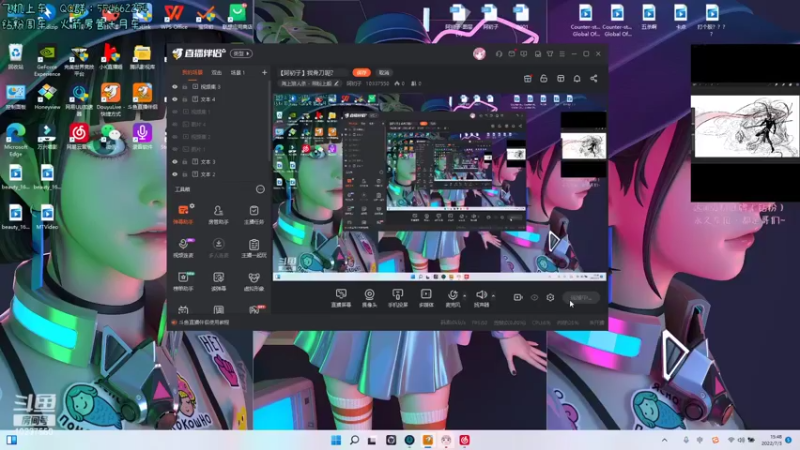Click the pencil icon to edit stream category
Viewport: 800px width, 450px height.
[336, 83]
